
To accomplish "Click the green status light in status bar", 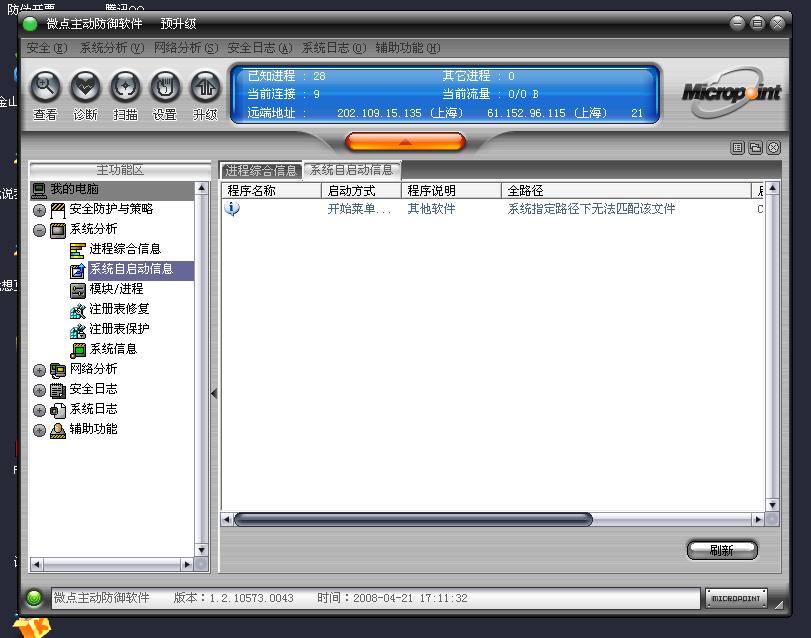I will (x=34, y=598).
